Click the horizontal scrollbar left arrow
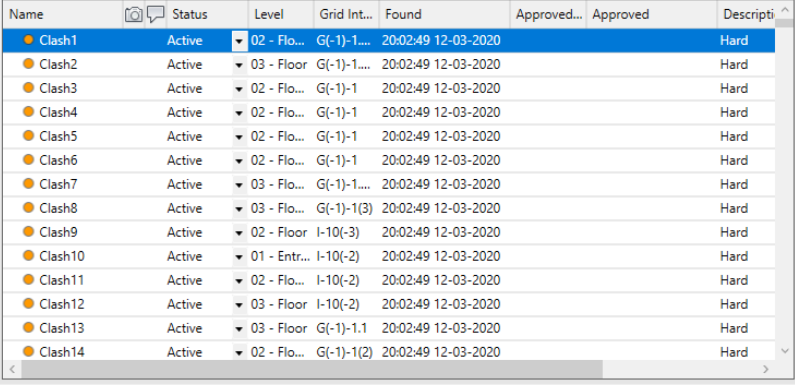Image resolution: width=795 pixels, height=385 pixels. [x=12, y=369]
